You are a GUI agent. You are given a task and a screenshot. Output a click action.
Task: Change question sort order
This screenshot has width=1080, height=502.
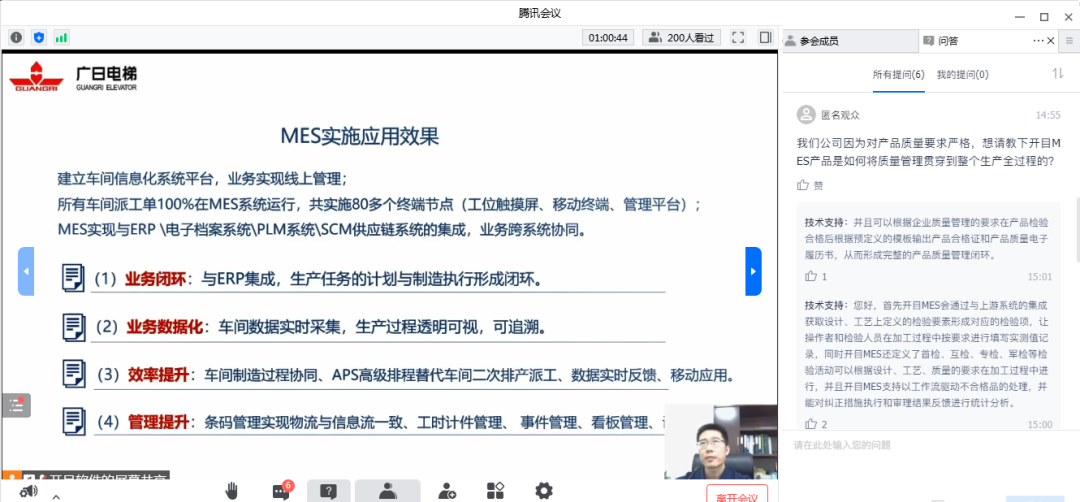(1058, 74)
